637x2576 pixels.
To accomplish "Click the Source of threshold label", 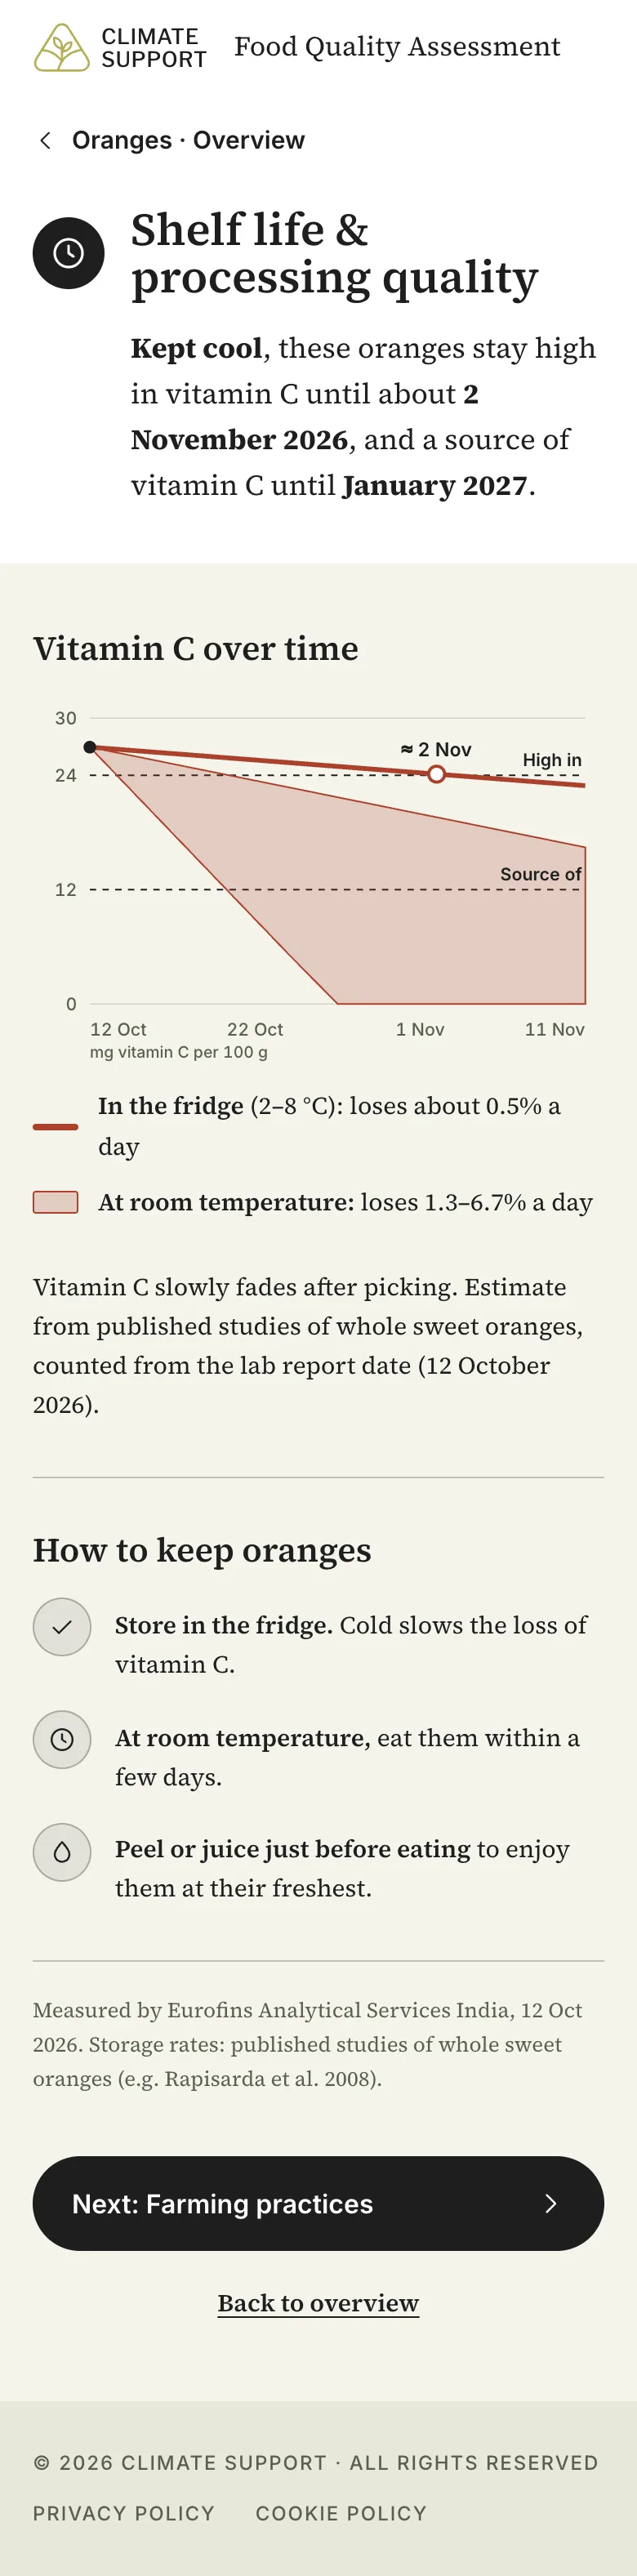I will click(541, 874).
